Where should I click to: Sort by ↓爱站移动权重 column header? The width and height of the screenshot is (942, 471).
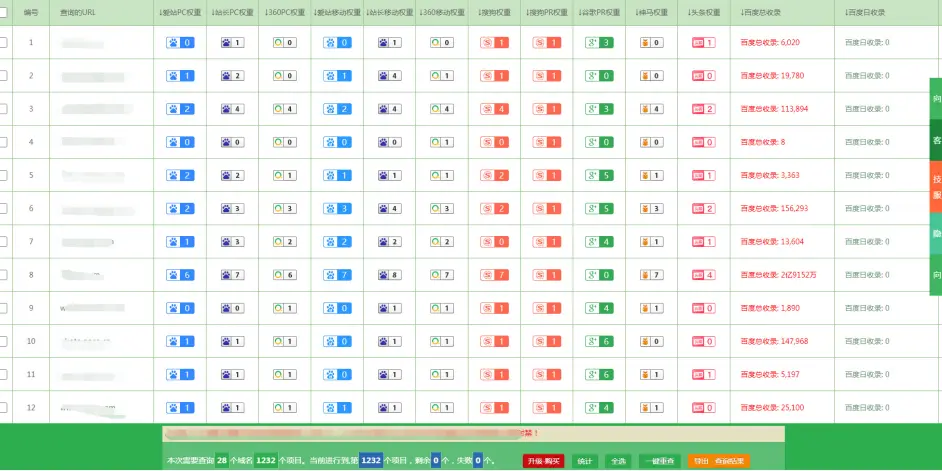337,12
